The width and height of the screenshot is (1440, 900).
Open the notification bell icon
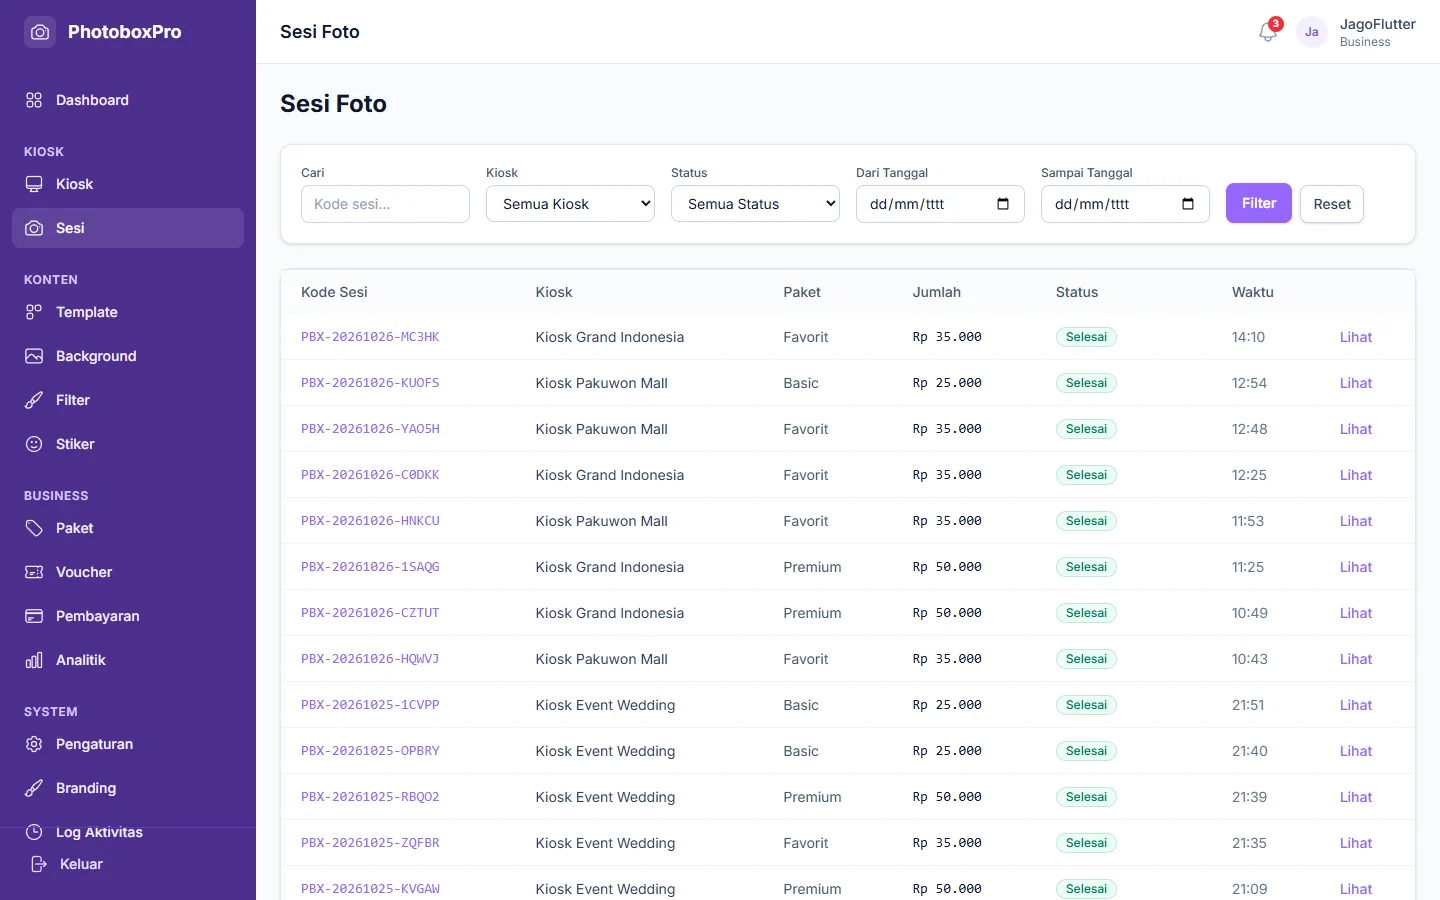pyautogui.click(x=1267, y=32)
